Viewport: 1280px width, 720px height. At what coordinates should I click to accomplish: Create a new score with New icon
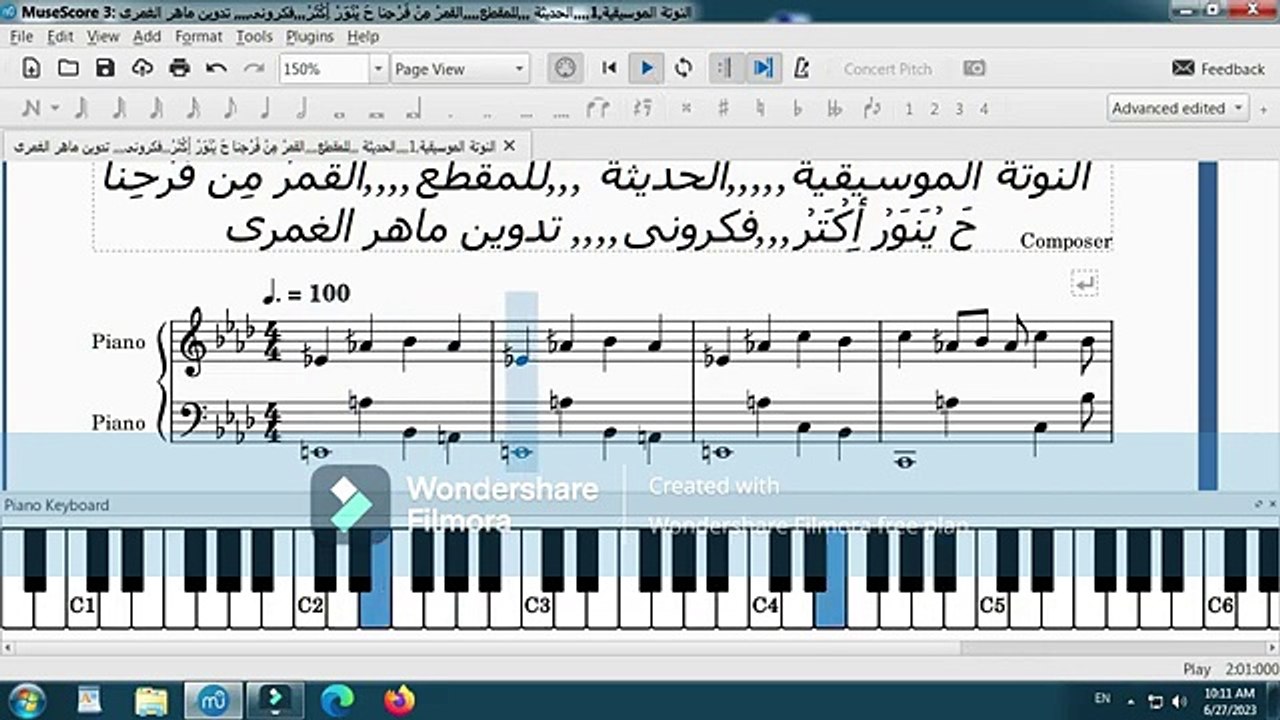click(x=31, y=68)
